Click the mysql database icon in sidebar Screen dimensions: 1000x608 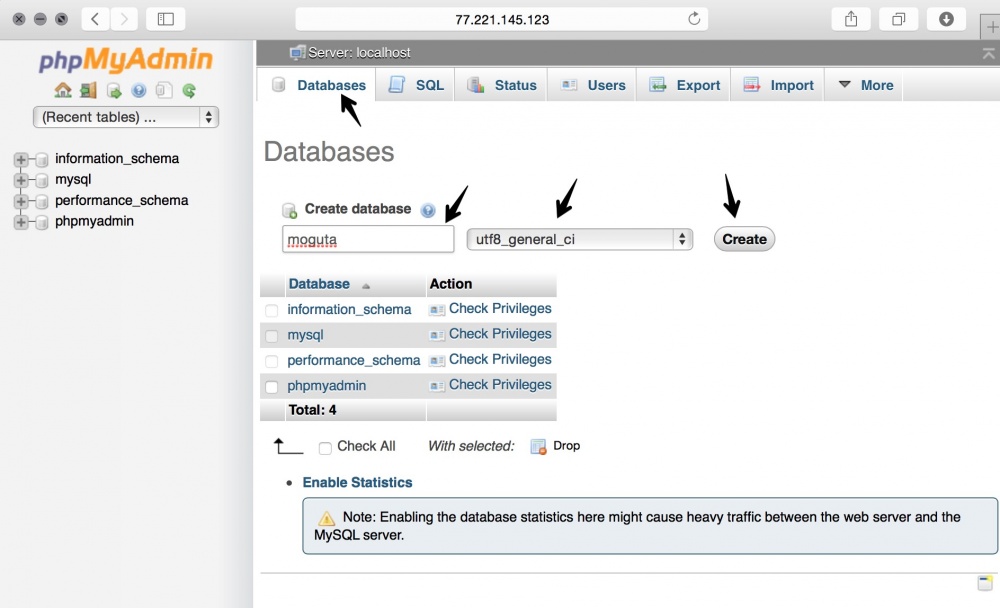point(42,181)
